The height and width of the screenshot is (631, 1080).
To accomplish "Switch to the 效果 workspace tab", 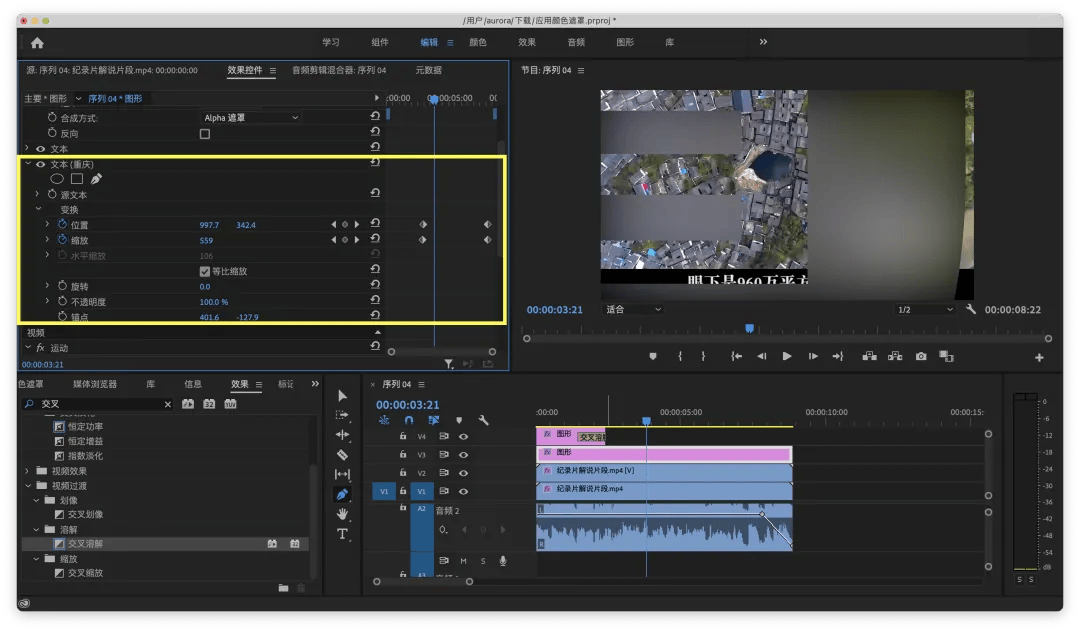I will click(x=527, y=42).
